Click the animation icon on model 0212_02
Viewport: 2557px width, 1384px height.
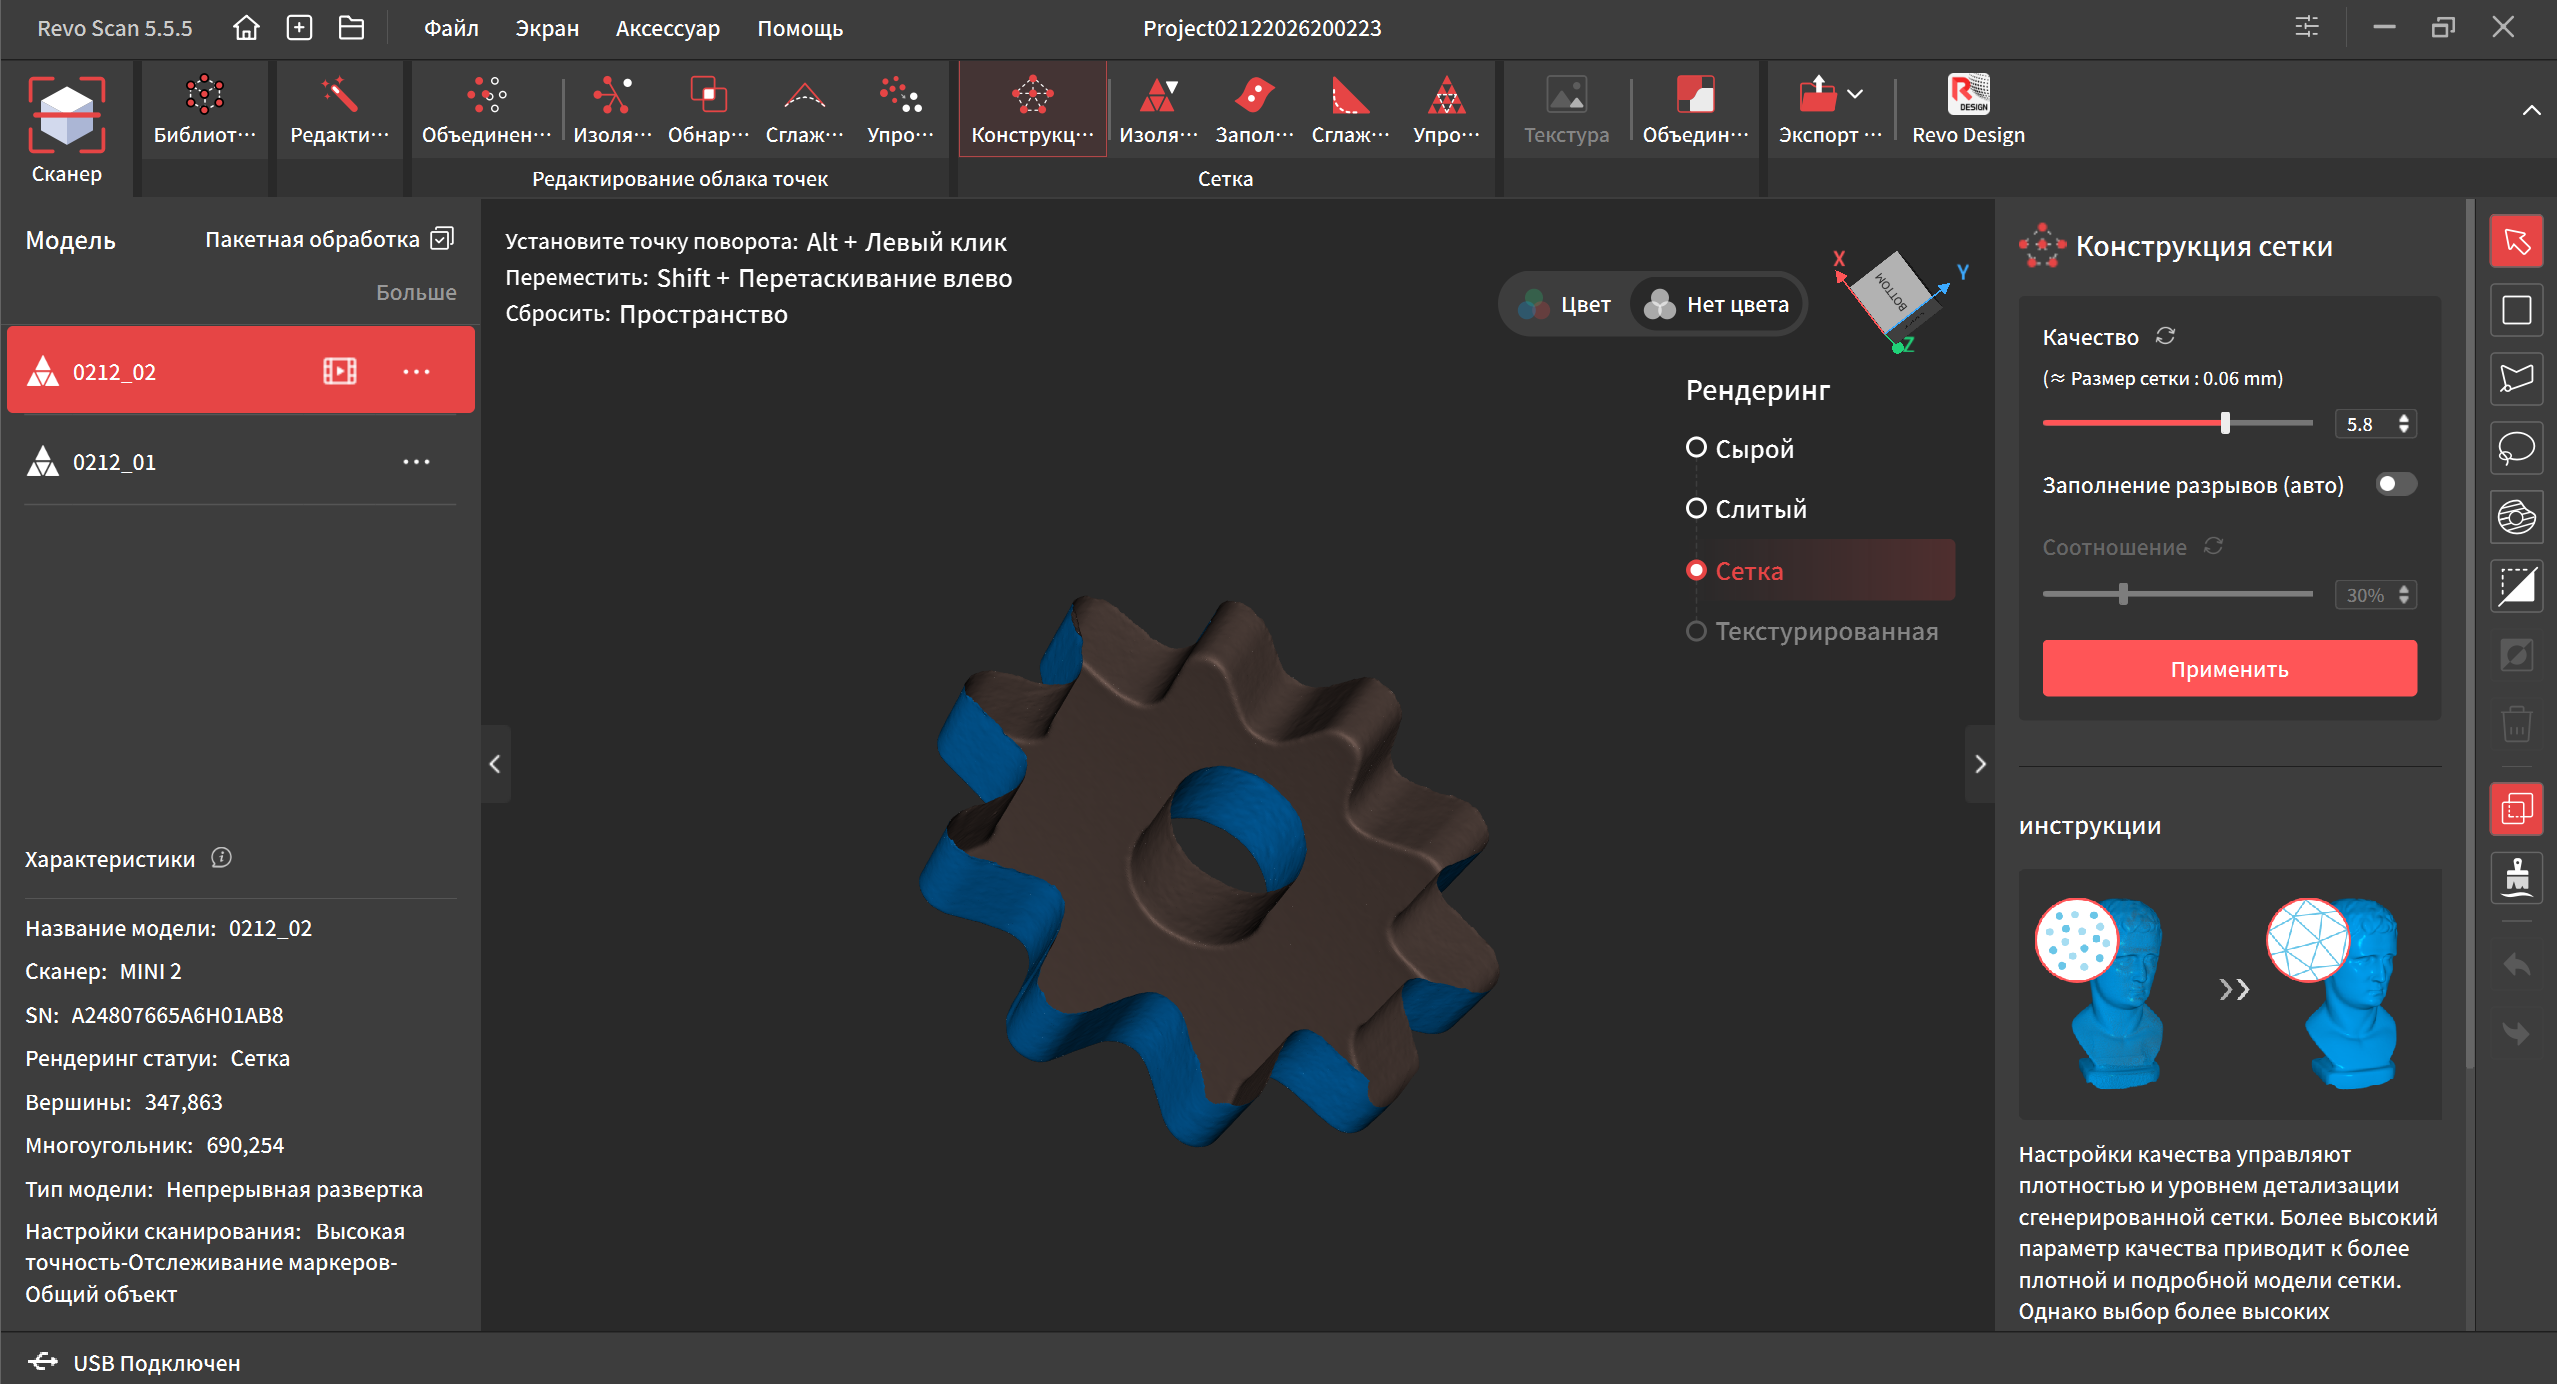[x=339, y=372]
